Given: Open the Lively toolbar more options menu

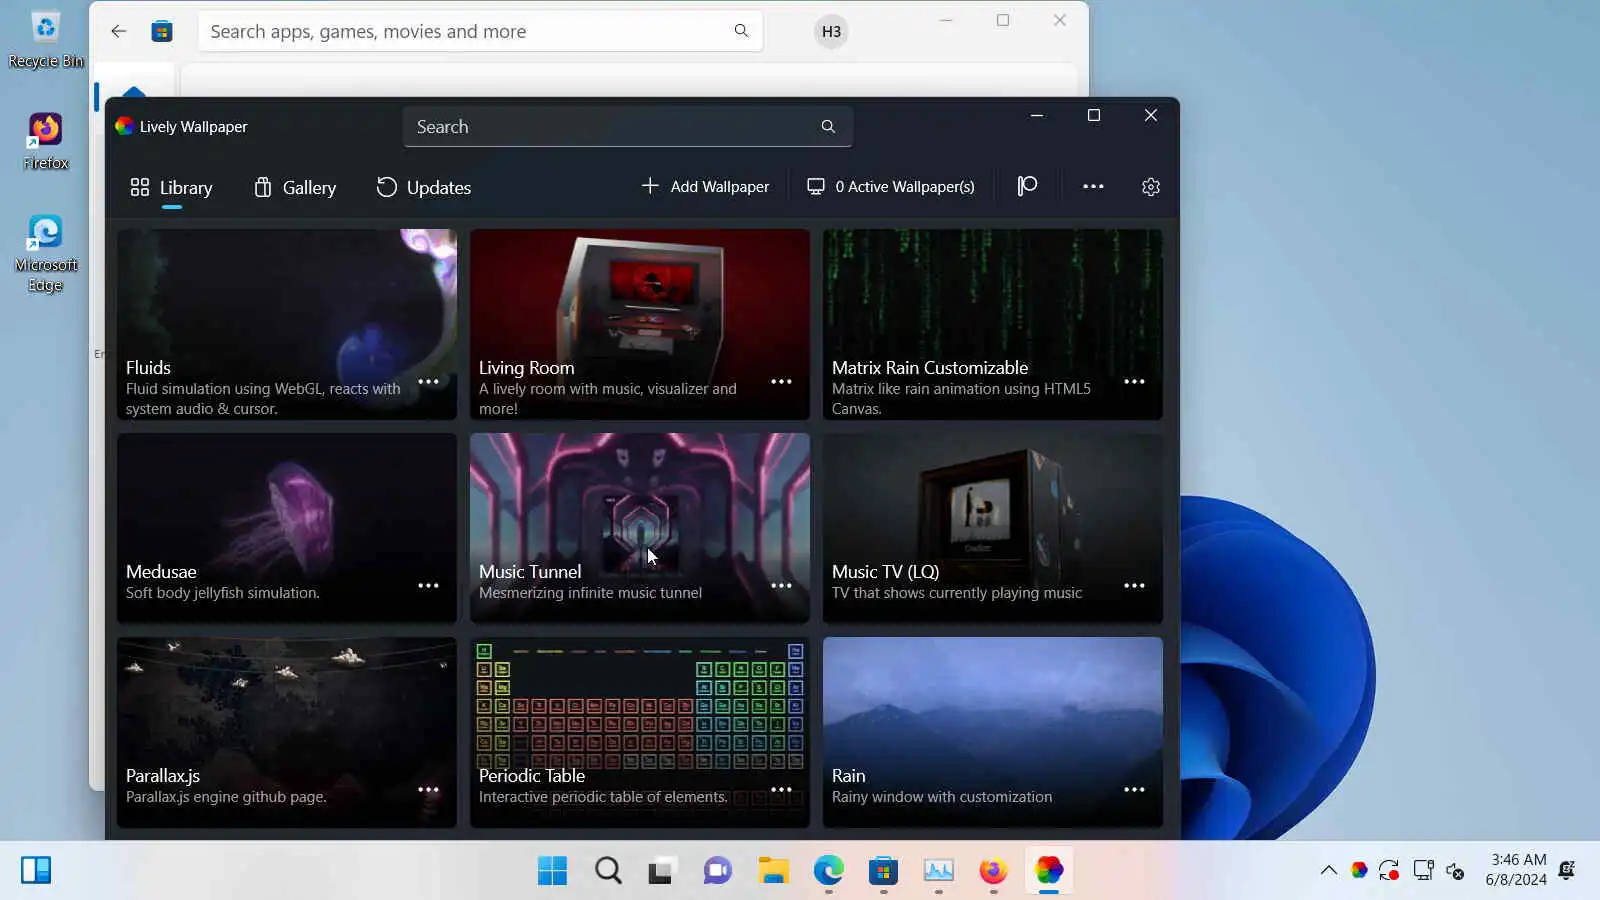Looking at the screenshot, I should point(1093,186).
